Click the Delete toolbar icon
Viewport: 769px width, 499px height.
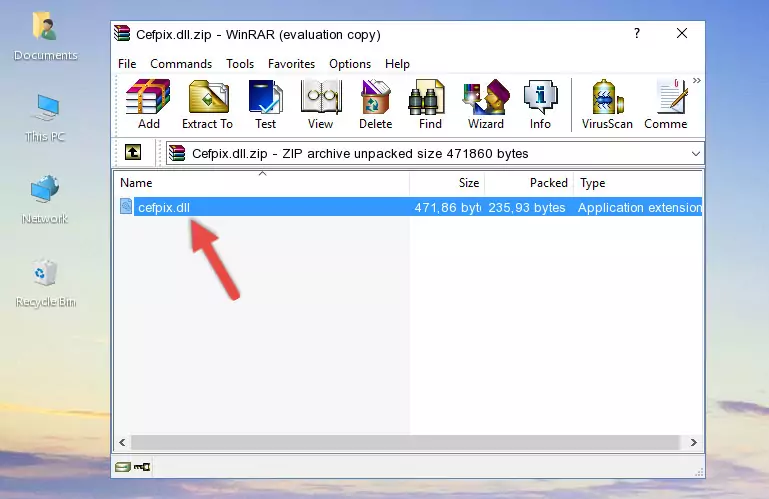point(376,105)
